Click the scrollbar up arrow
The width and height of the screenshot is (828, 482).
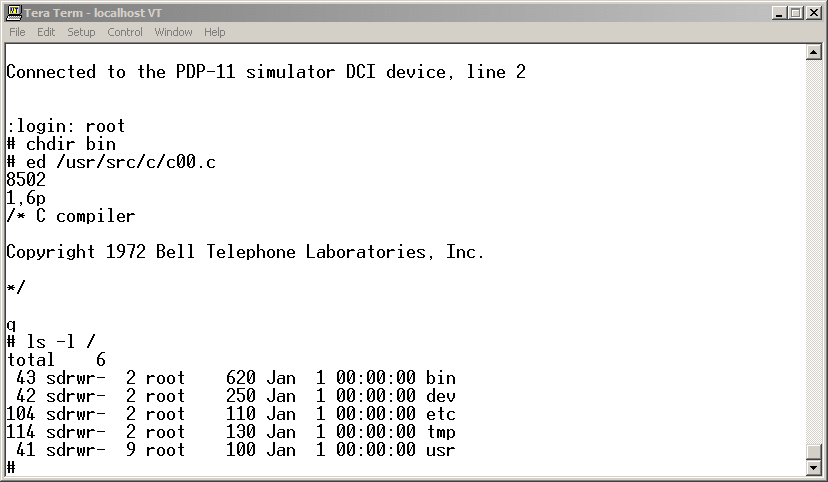814,52
